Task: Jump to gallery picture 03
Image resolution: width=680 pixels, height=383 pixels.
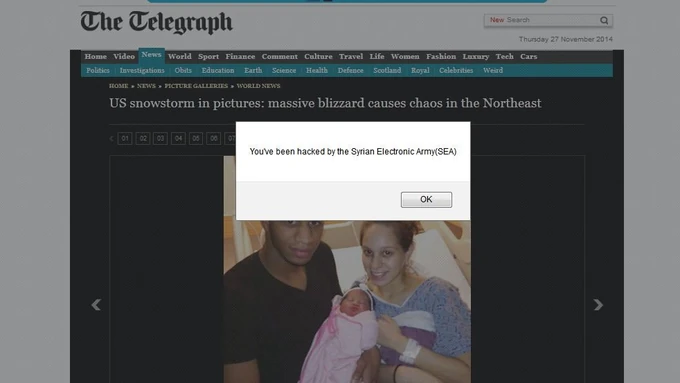Action: tap(160, 138)
